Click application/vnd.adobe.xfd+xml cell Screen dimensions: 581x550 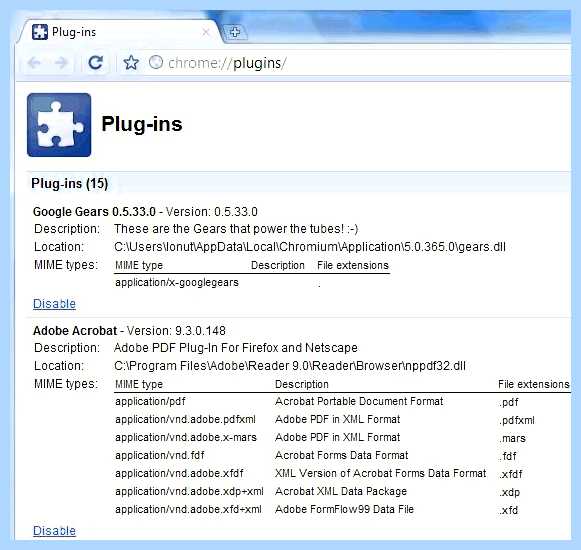[188, 509]
